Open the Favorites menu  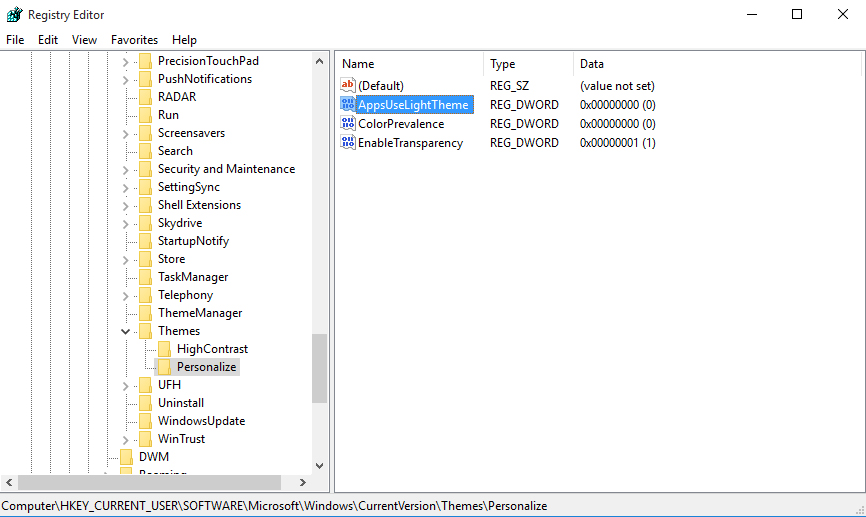coord(134,40)
